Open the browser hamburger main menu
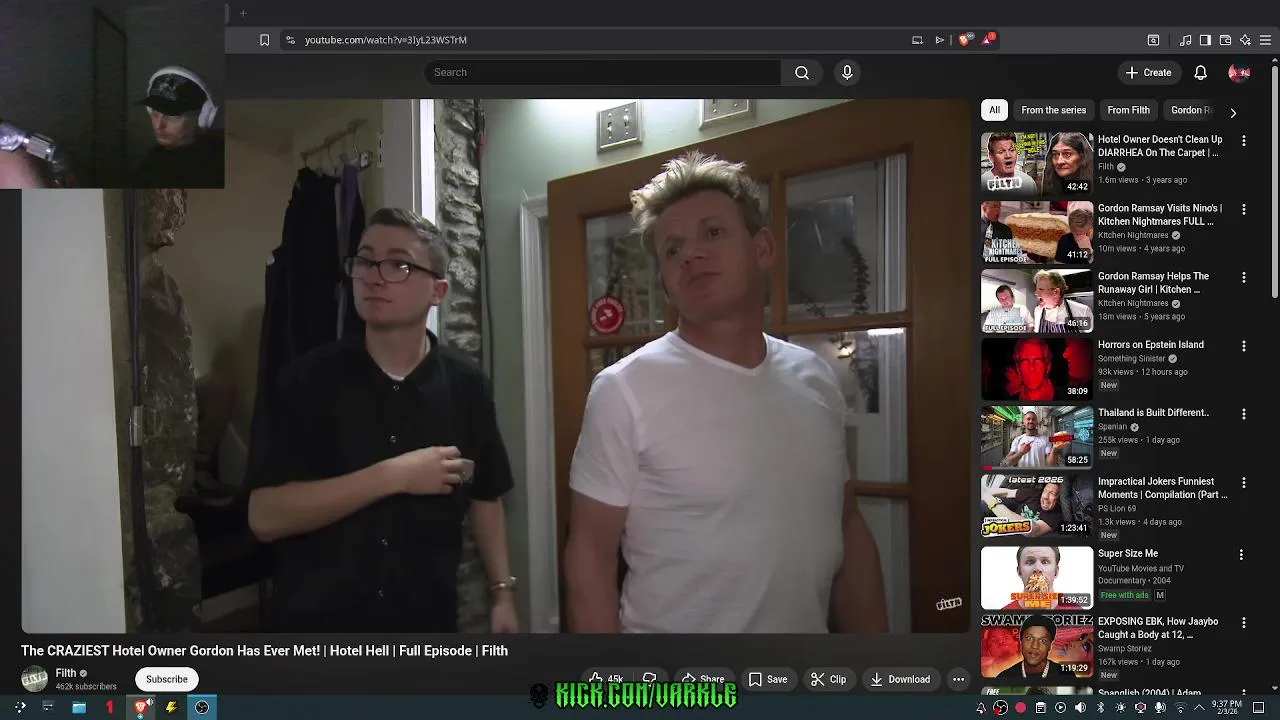Image resolution: width=1280 pixels, height=720 pixels. point(1266,40)
